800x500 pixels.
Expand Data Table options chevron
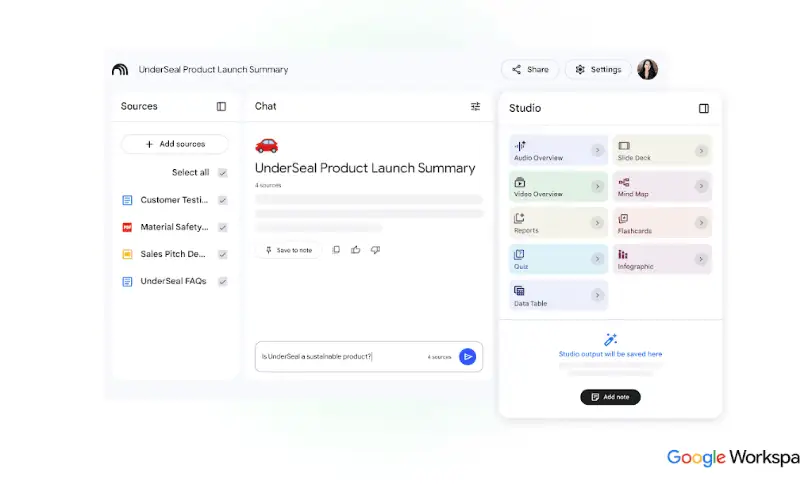tap(597, 295)
